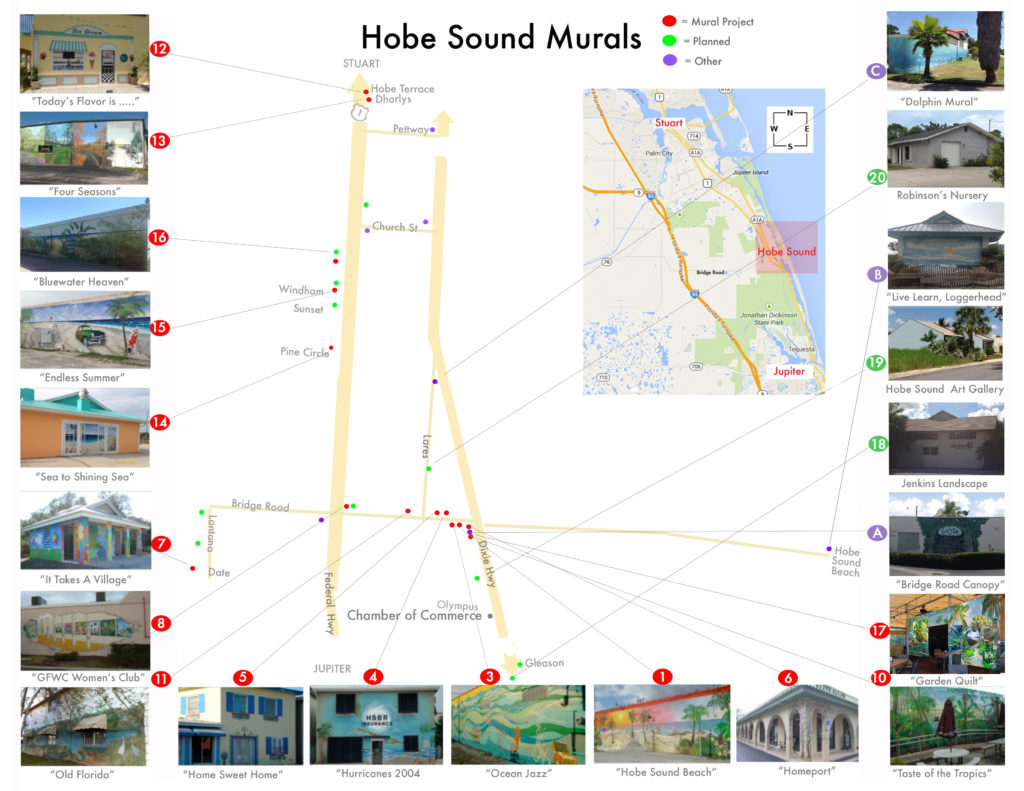Open the "It Takes A Village" thumbnail
This screenshot has width=1024, height=791.
(85, 530)
